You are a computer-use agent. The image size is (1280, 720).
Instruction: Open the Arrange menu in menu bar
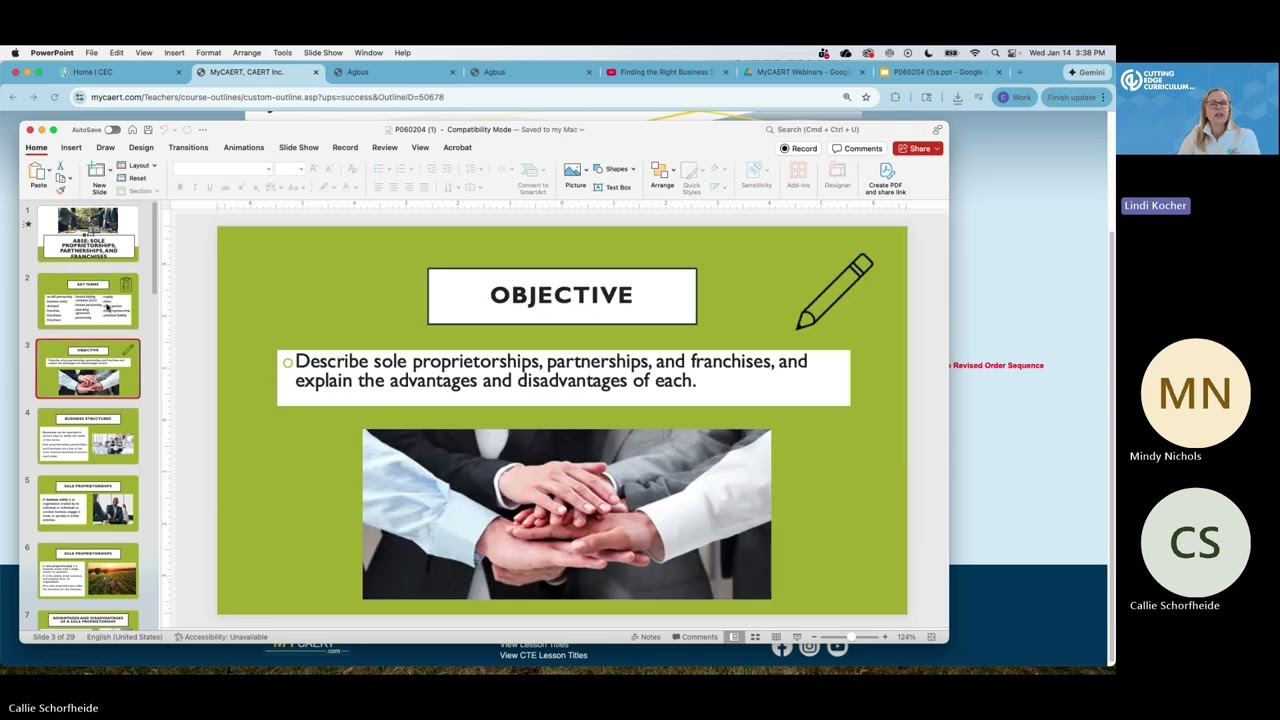247,53
